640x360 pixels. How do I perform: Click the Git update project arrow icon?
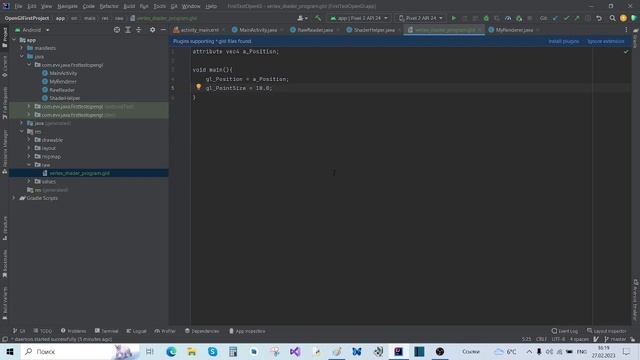[x=555, y=18]
